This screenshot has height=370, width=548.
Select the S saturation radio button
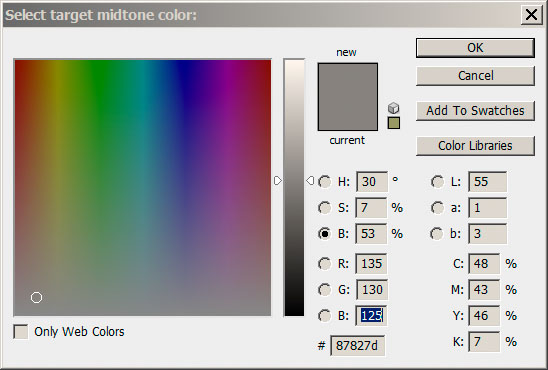click(x=325, y=208)
